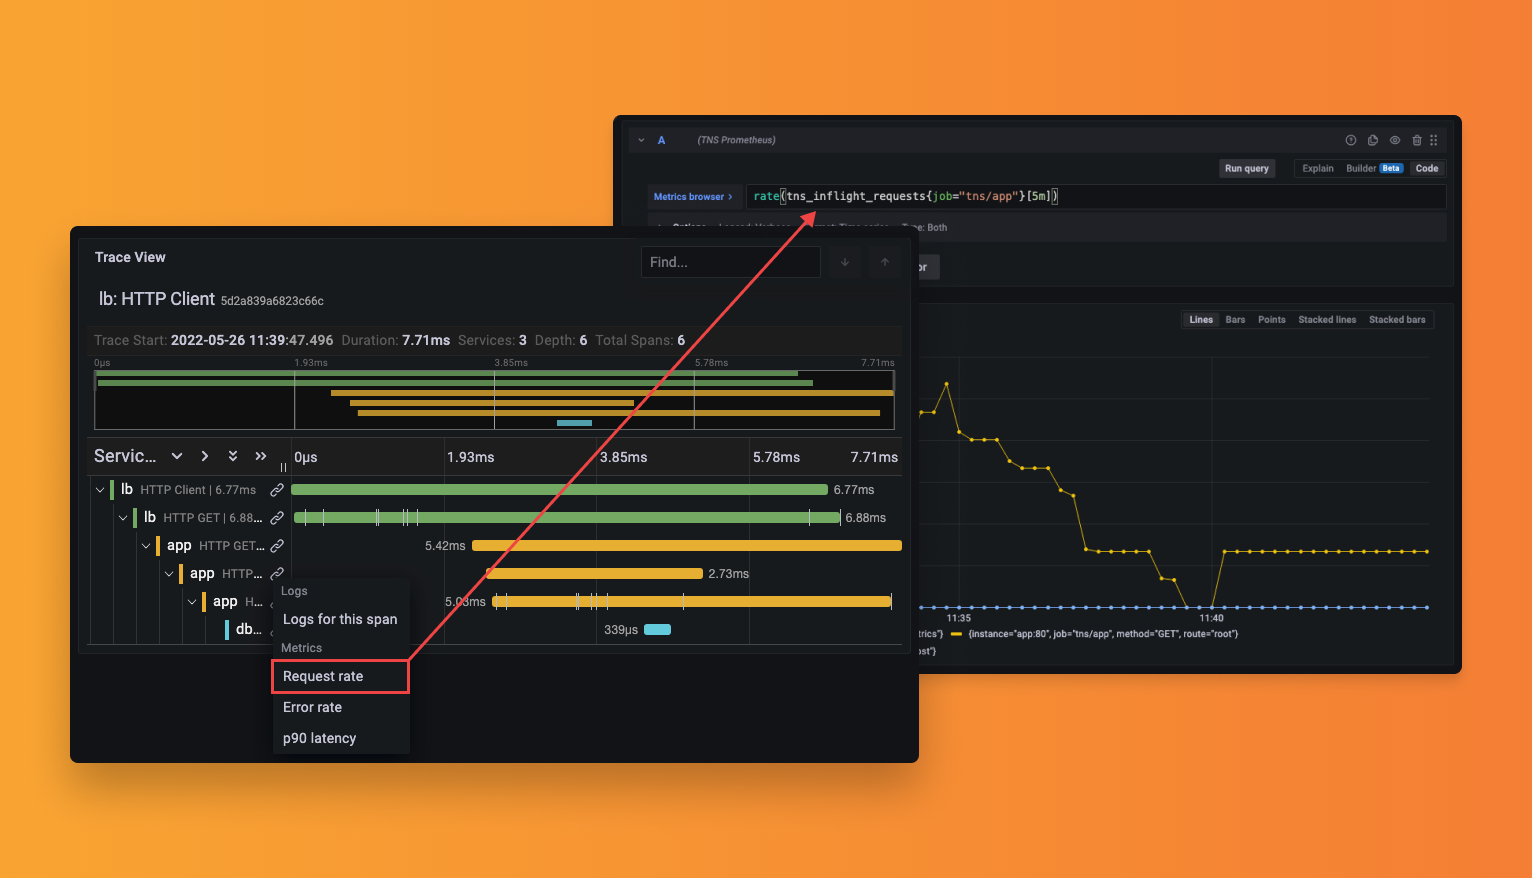Duplicate the query using the copy icon

click(x=1373, y=140)
